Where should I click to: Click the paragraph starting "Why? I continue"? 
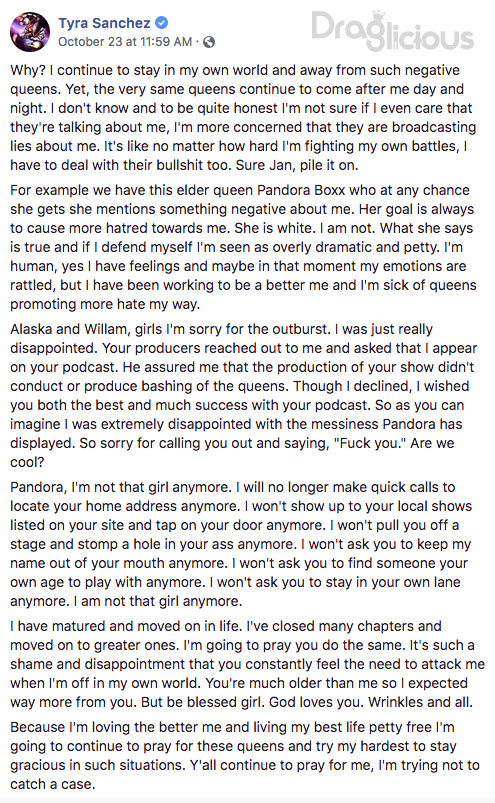(243, 118)
